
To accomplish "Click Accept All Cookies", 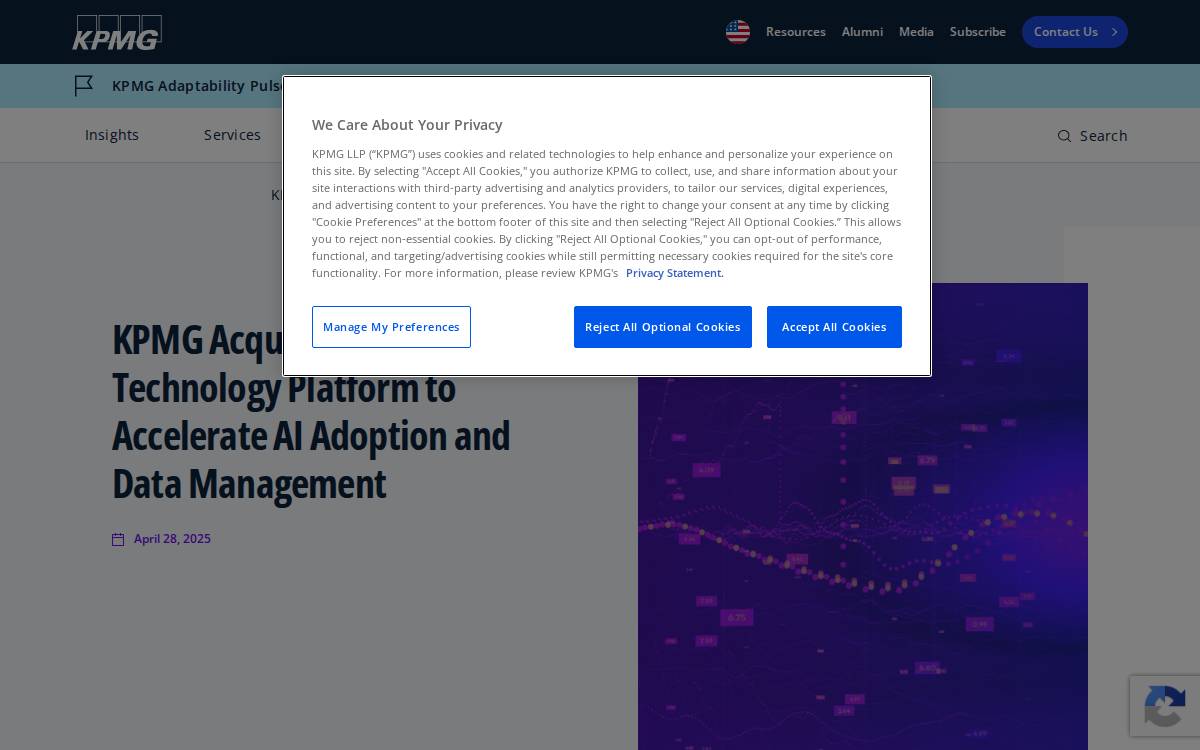I will (834, 327).
